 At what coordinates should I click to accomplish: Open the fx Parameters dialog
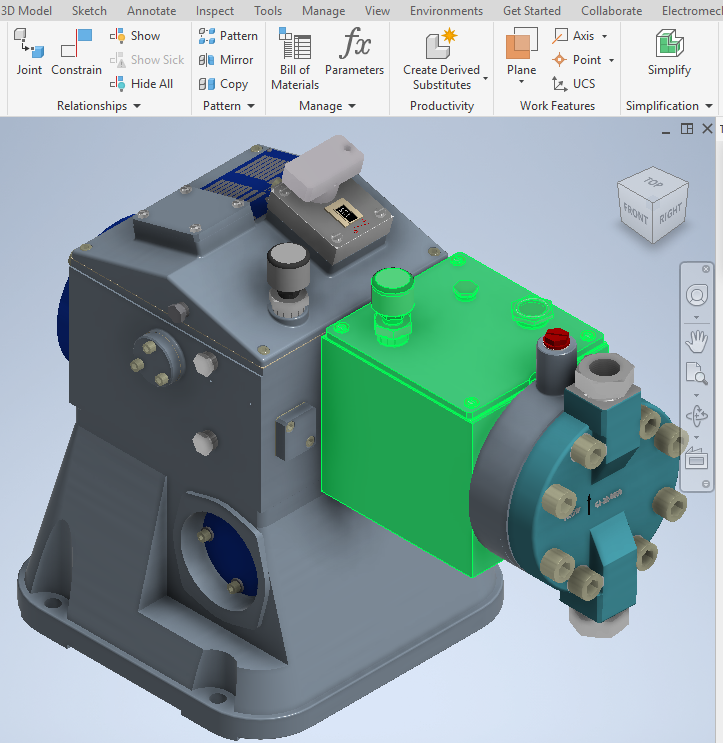pos(354,51)
